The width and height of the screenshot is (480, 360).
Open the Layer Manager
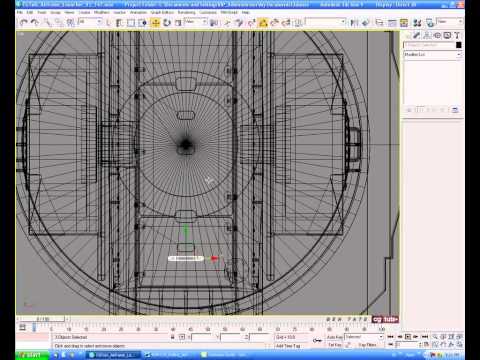click(x=380, y=23)
